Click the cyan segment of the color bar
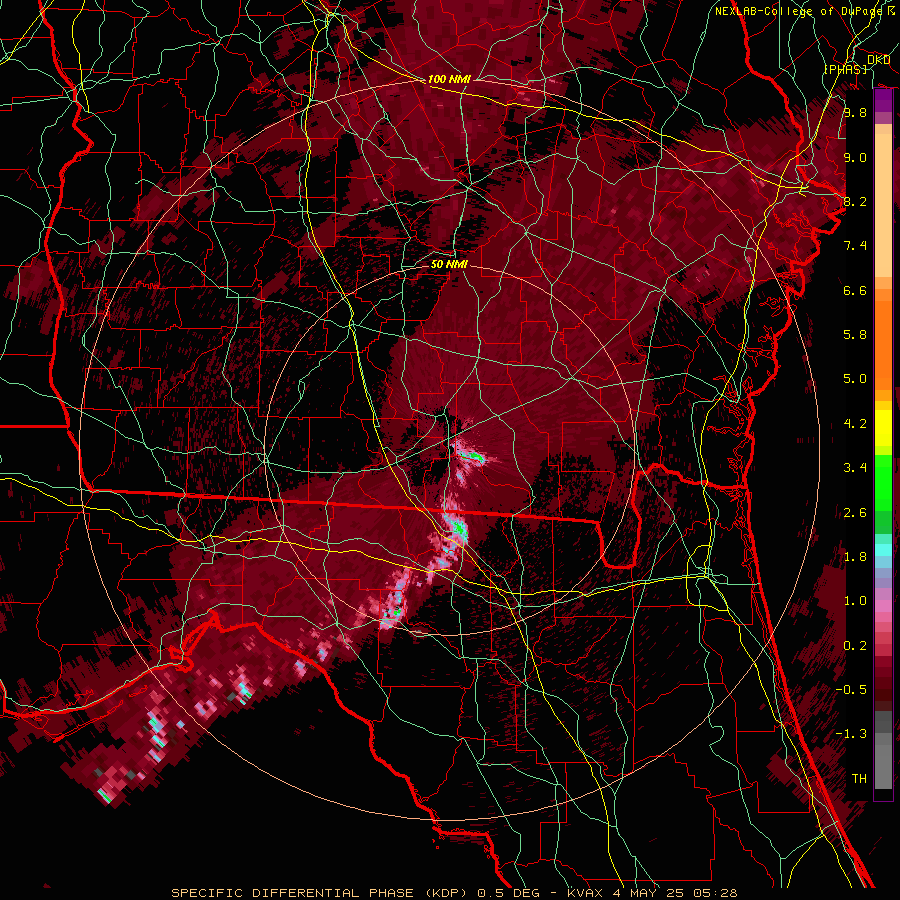This screenshot has height=900, width=900. coord(883,550)
